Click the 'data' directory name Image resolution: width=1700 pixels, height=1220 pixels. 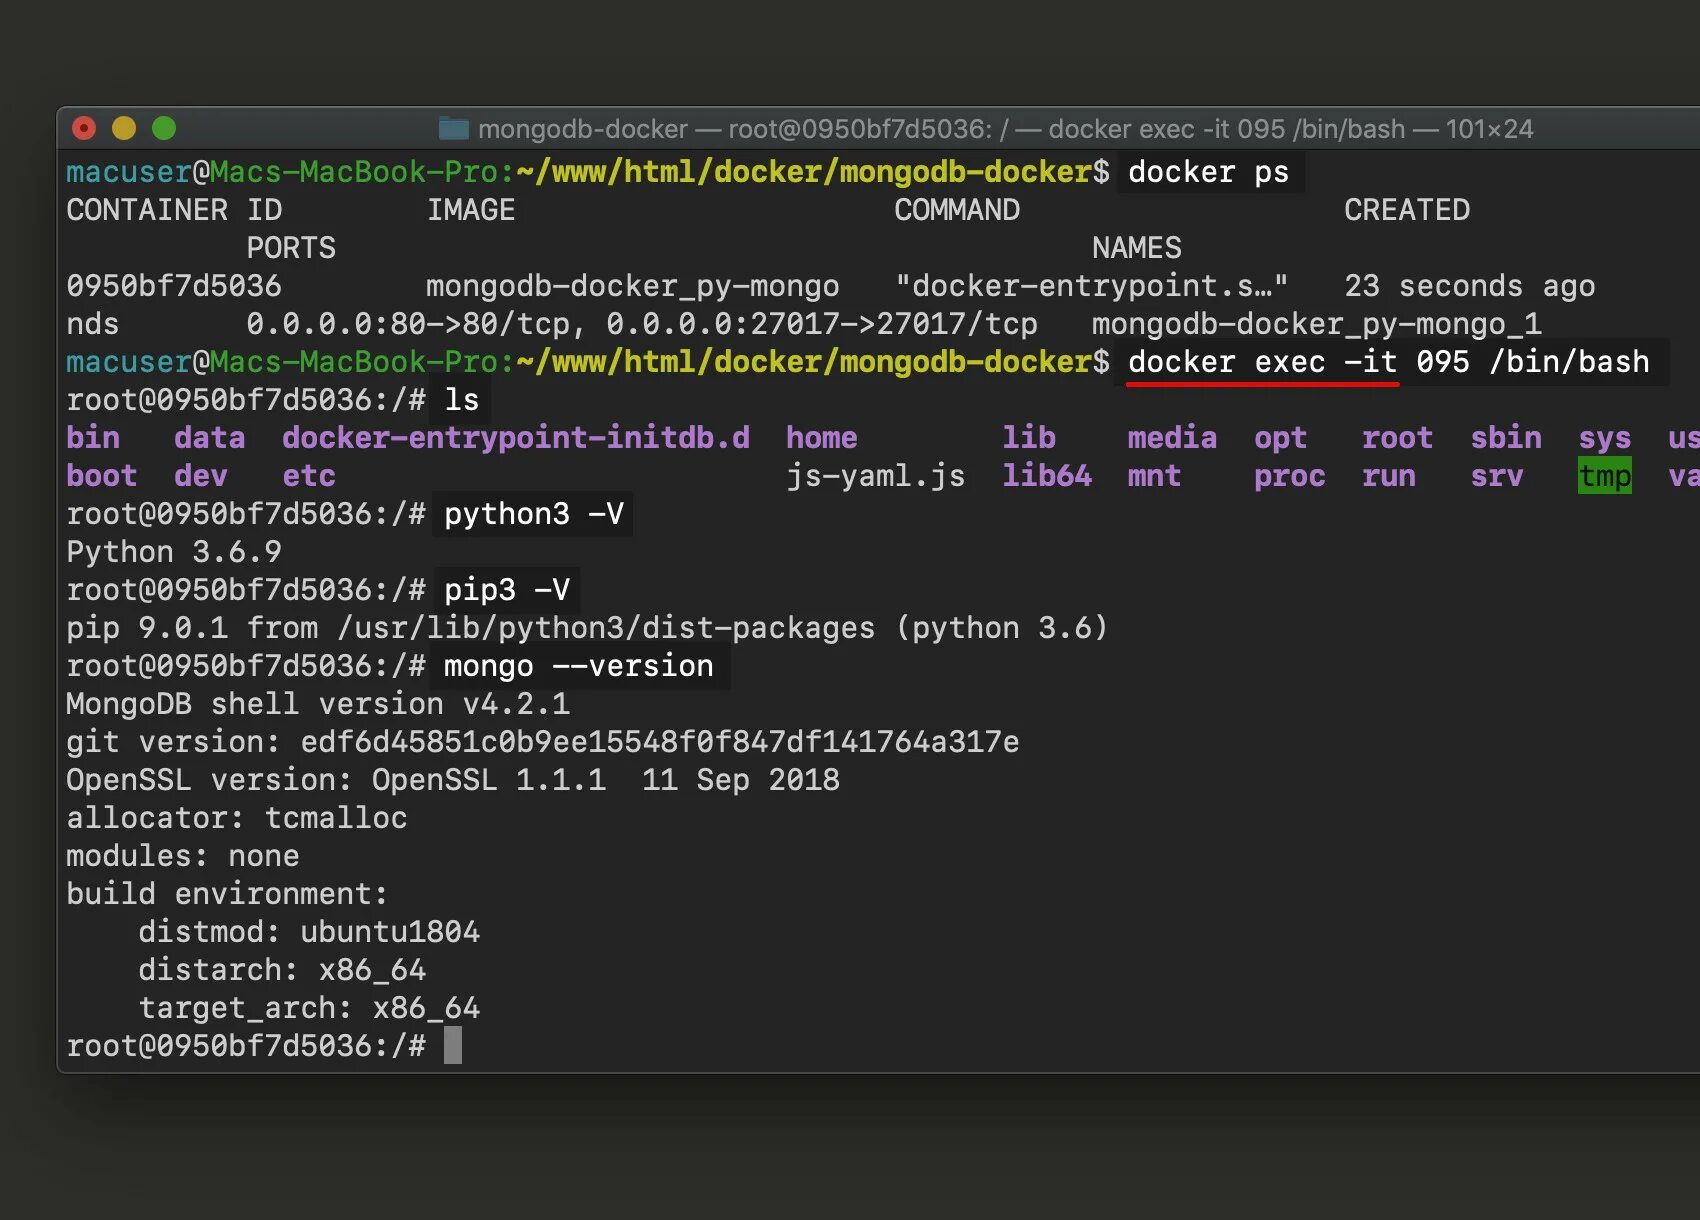click(x=210, y=438)
